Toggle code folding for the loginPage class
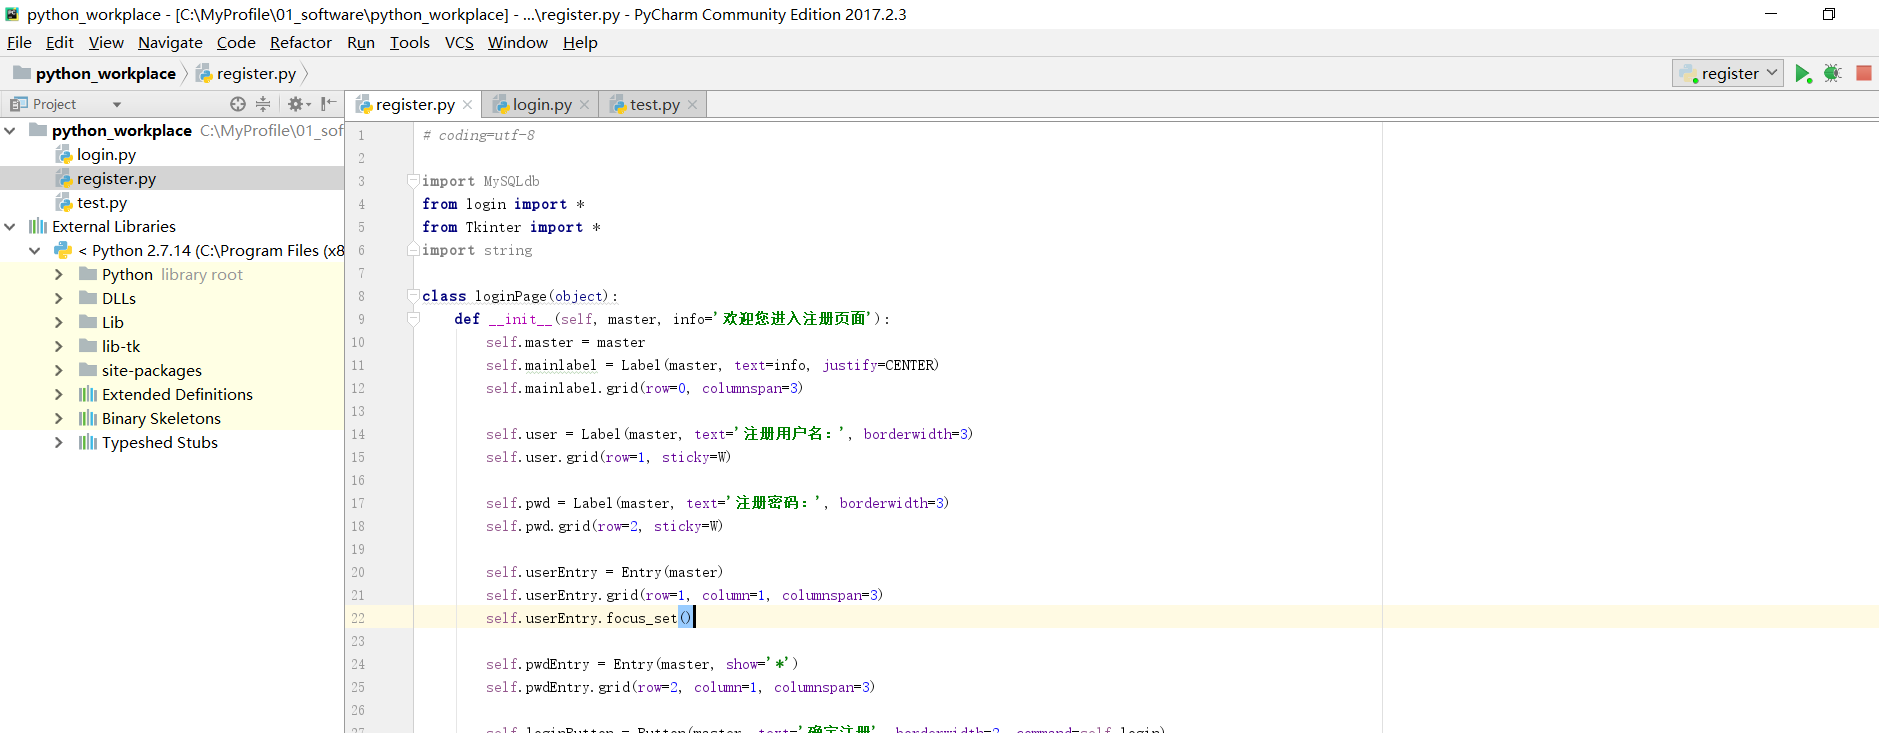The image size is (1879, 733). 413,296
